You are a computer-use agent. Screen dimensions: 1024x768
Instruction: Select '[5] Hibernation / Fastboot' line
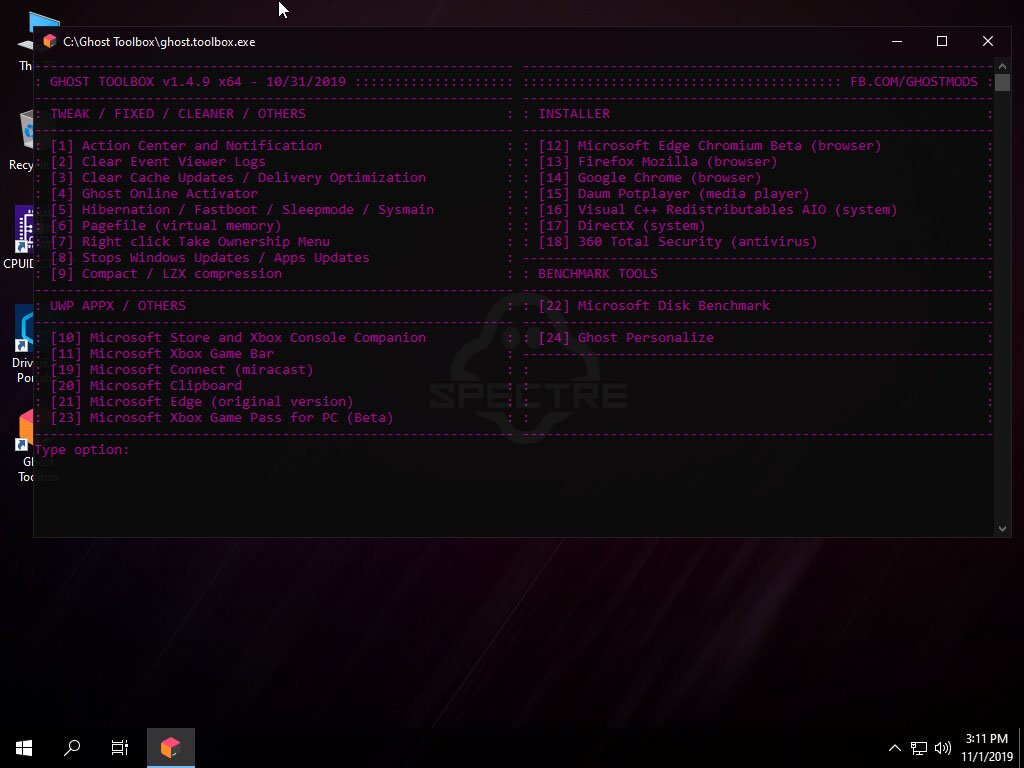242,210
